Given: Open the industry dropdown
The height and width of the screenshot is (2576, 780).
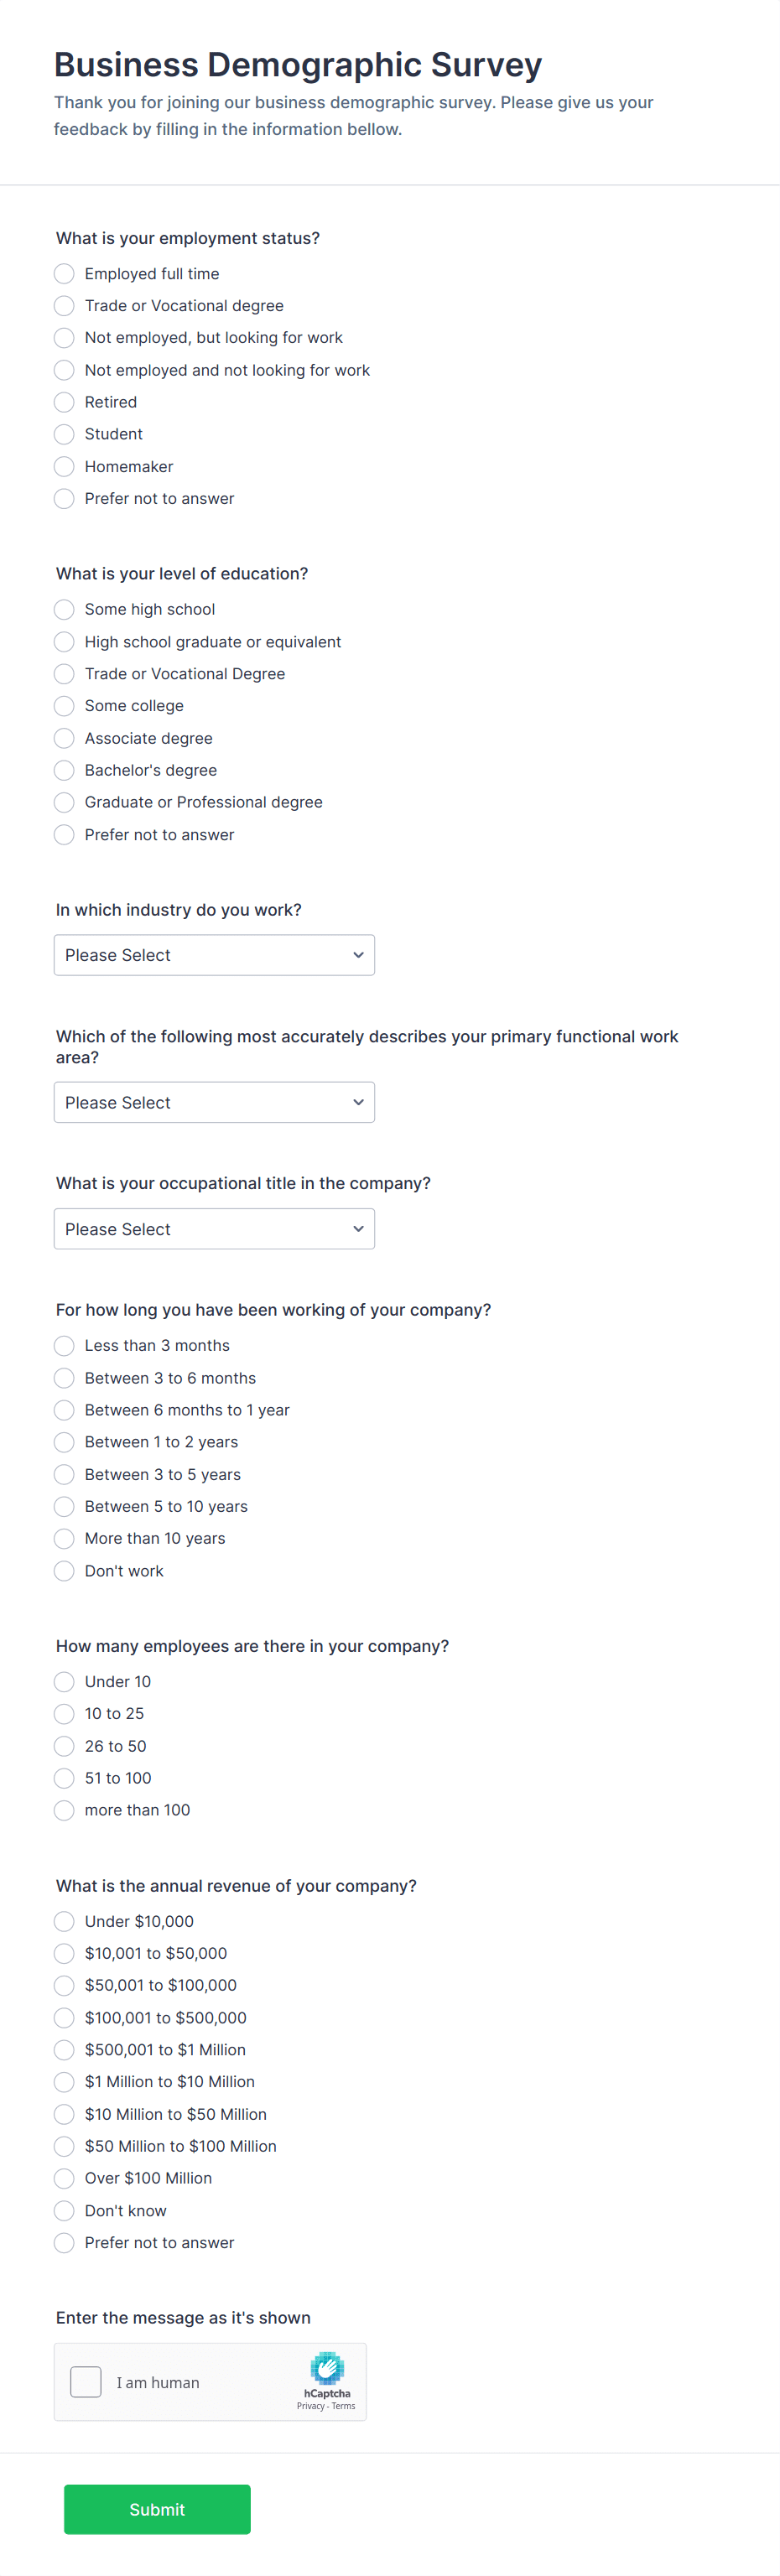Looking at the screenshot, I should coord(214,954).
